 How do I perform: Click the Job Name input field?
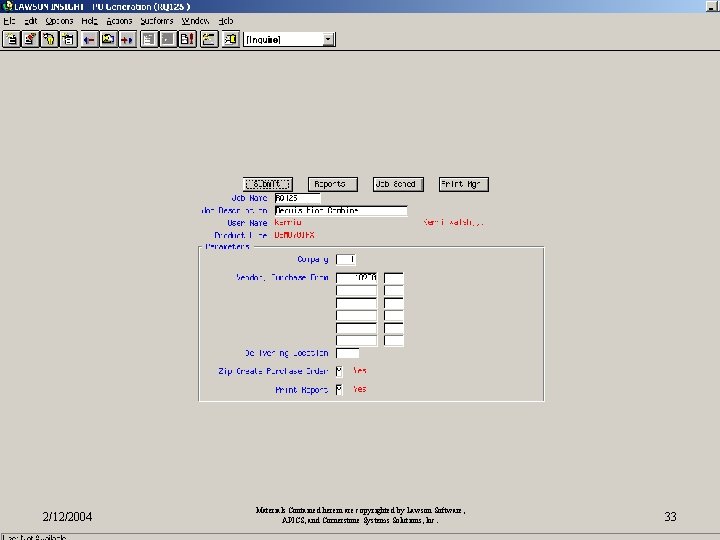pyautogui.click(x=298, y=198)
